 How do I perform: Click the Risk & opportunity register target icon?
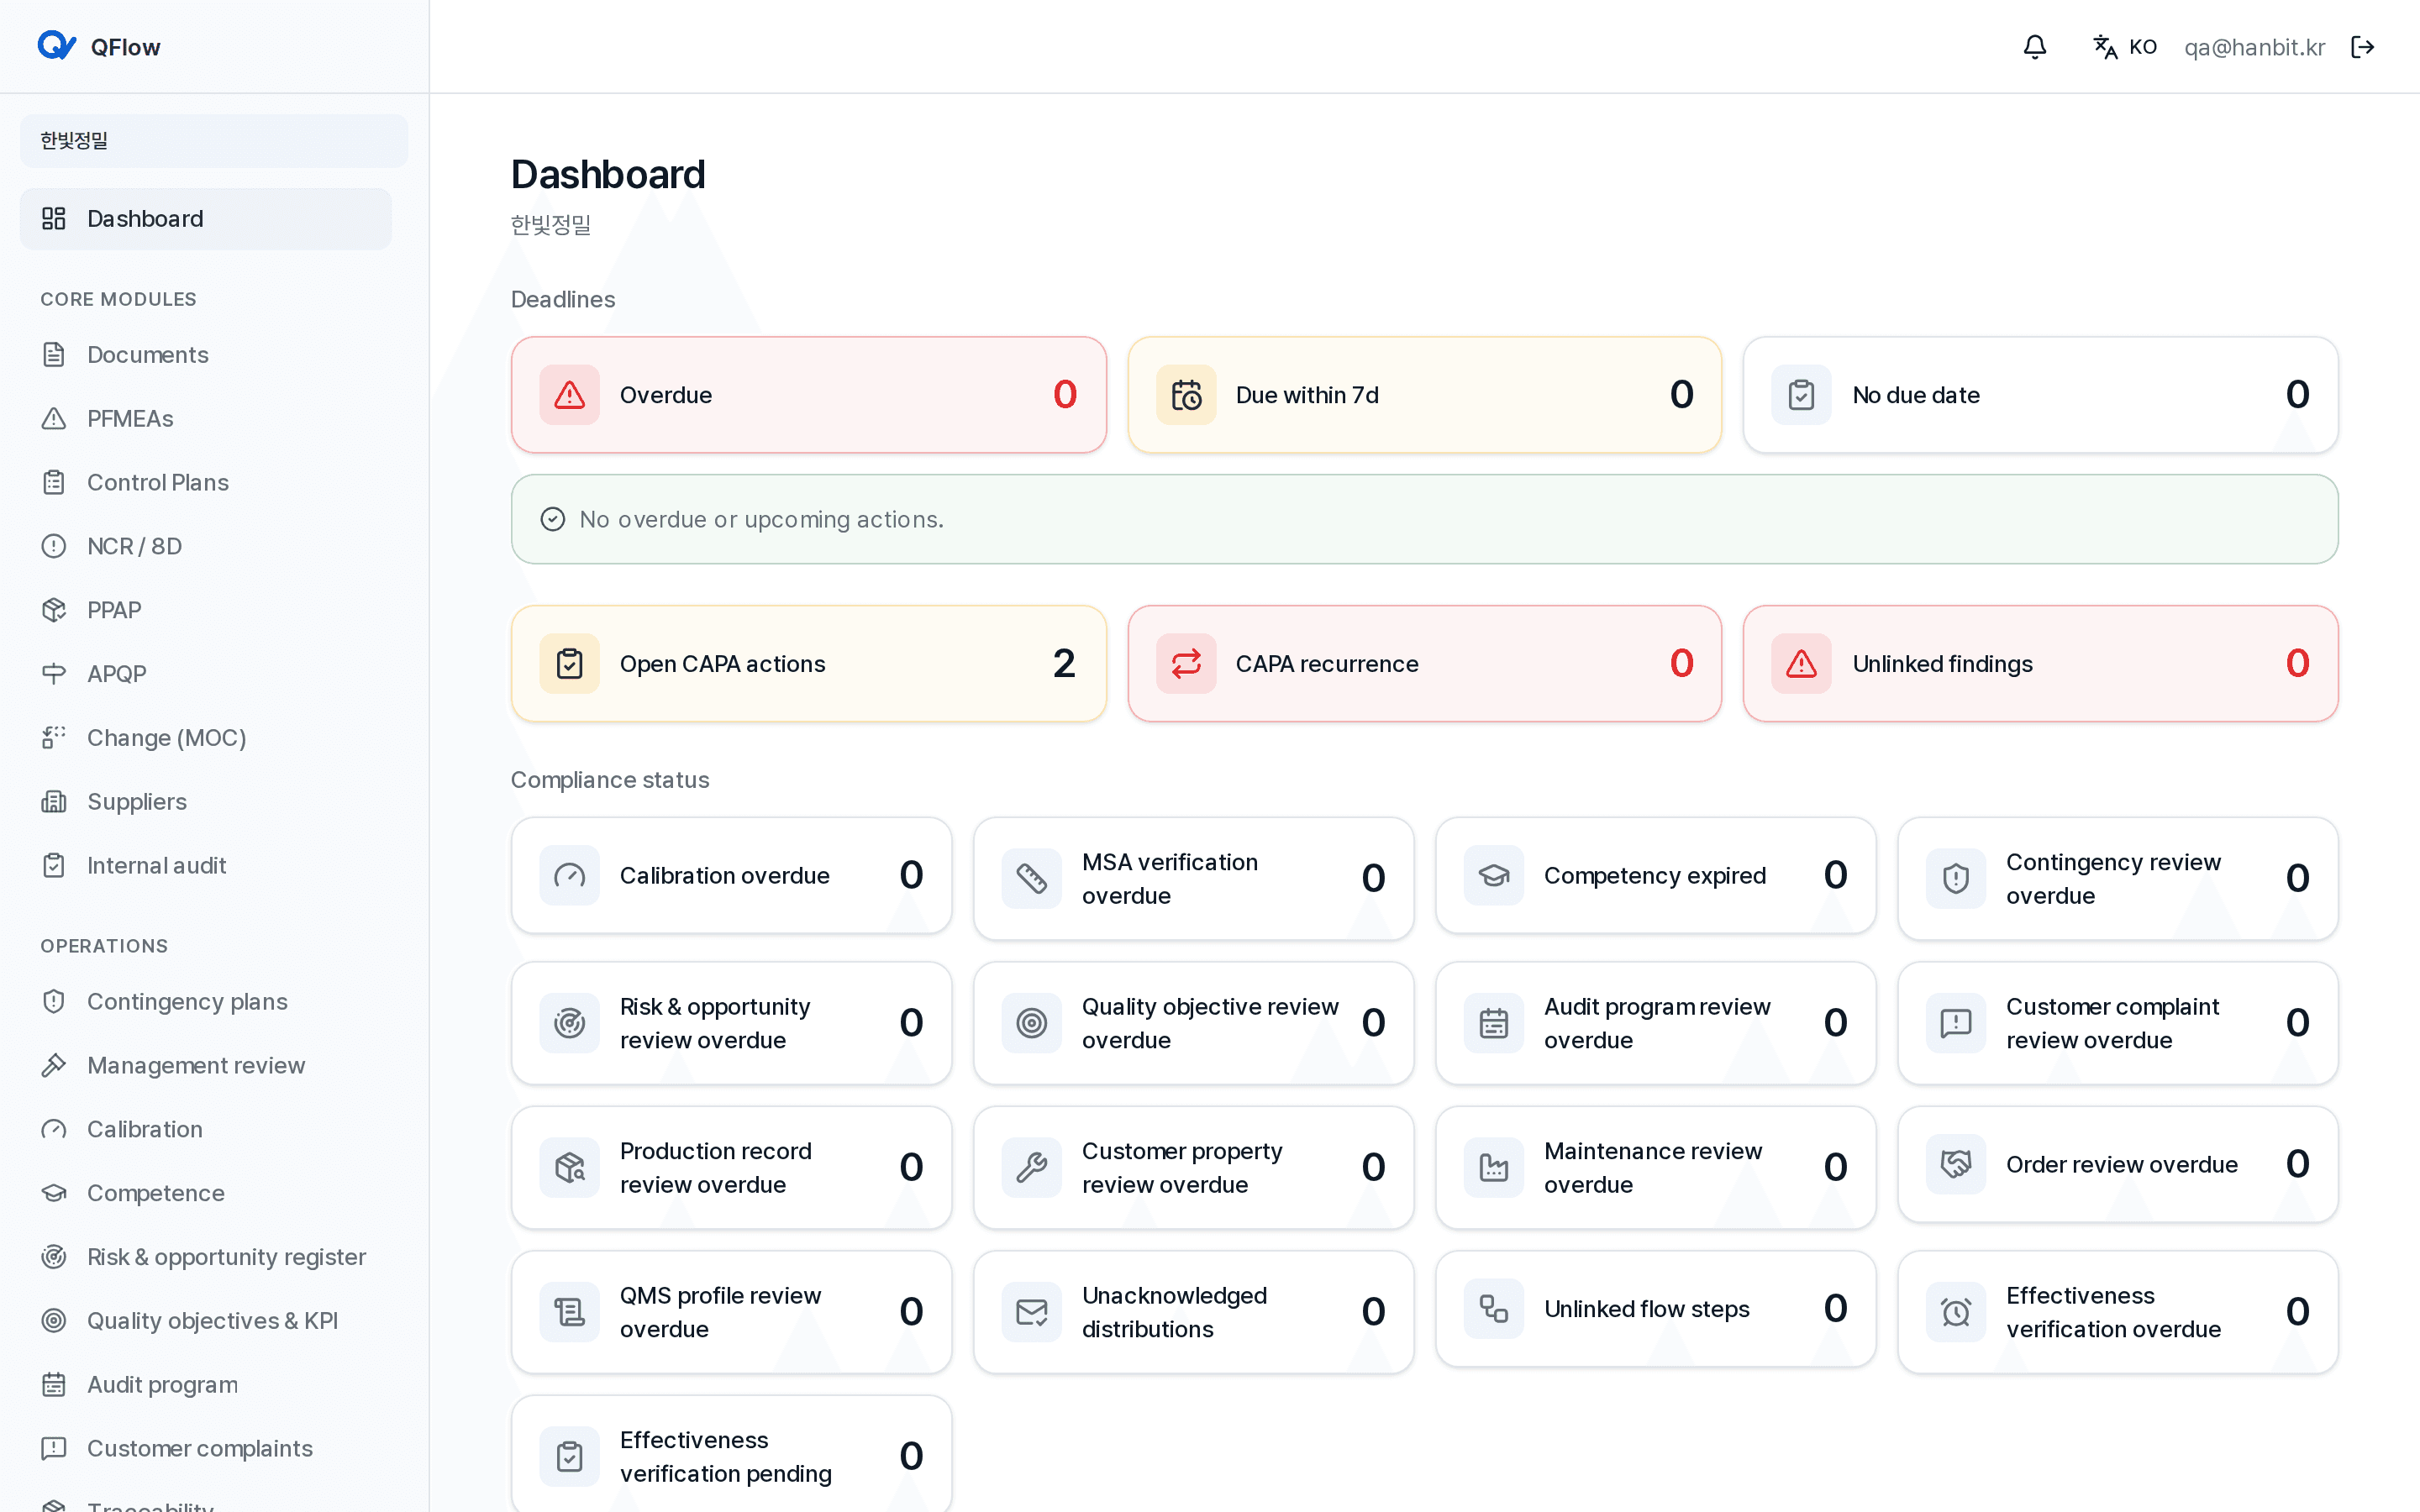54,1257
